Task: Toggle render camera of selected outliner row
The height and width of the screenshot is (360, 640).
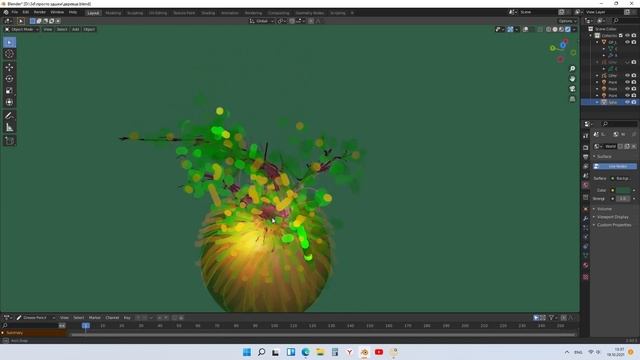Action: [634, 102]
